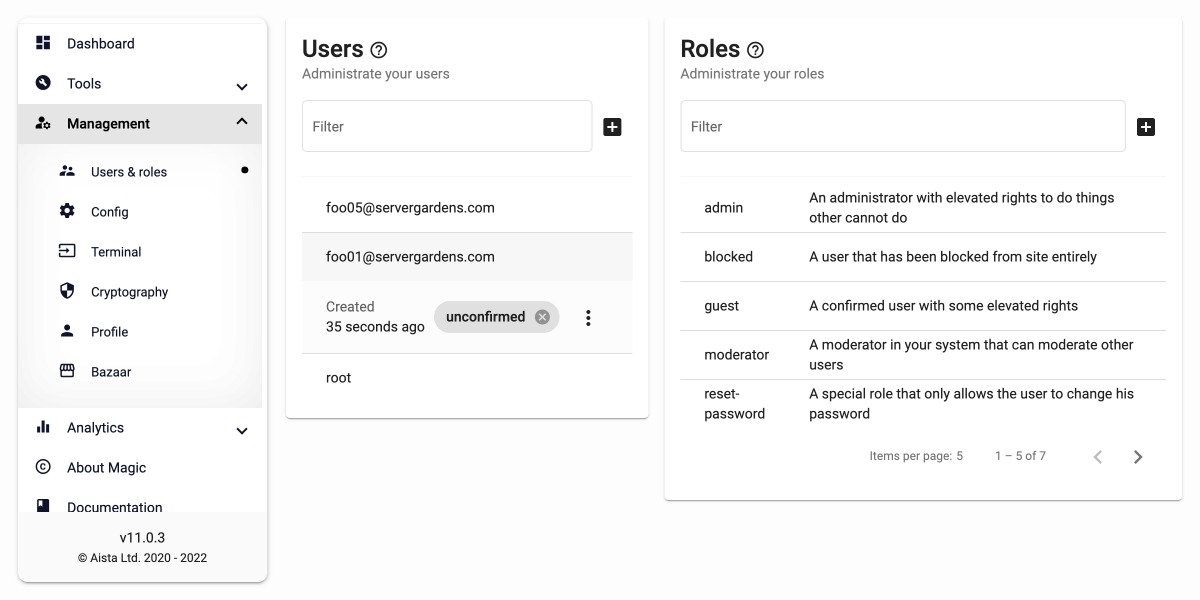Open the Roles help question icon
Screen dimensions: 1200x600
[756, 50]
